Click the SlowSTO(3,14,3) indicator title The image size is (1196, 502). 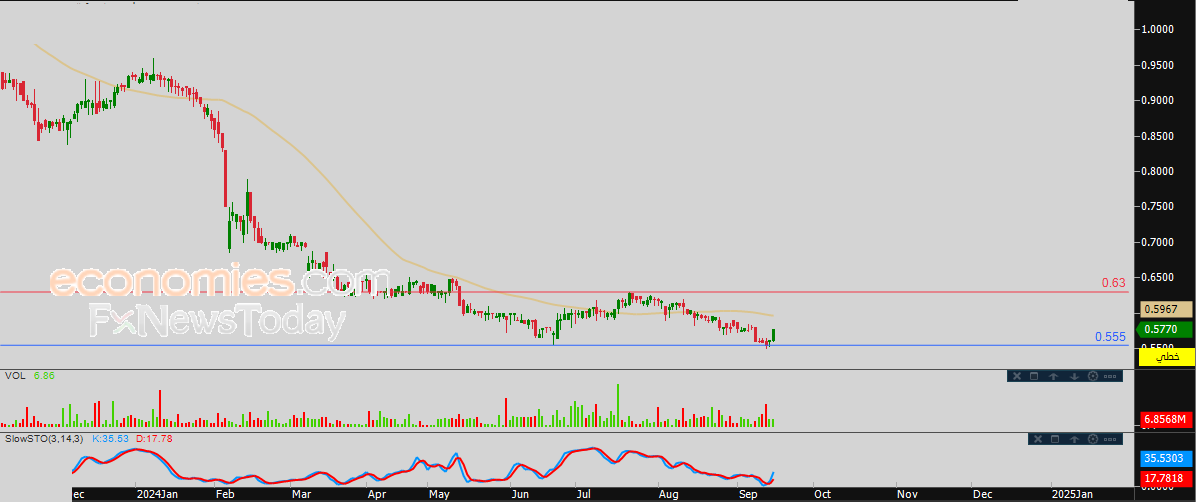[x=45, y=439]
